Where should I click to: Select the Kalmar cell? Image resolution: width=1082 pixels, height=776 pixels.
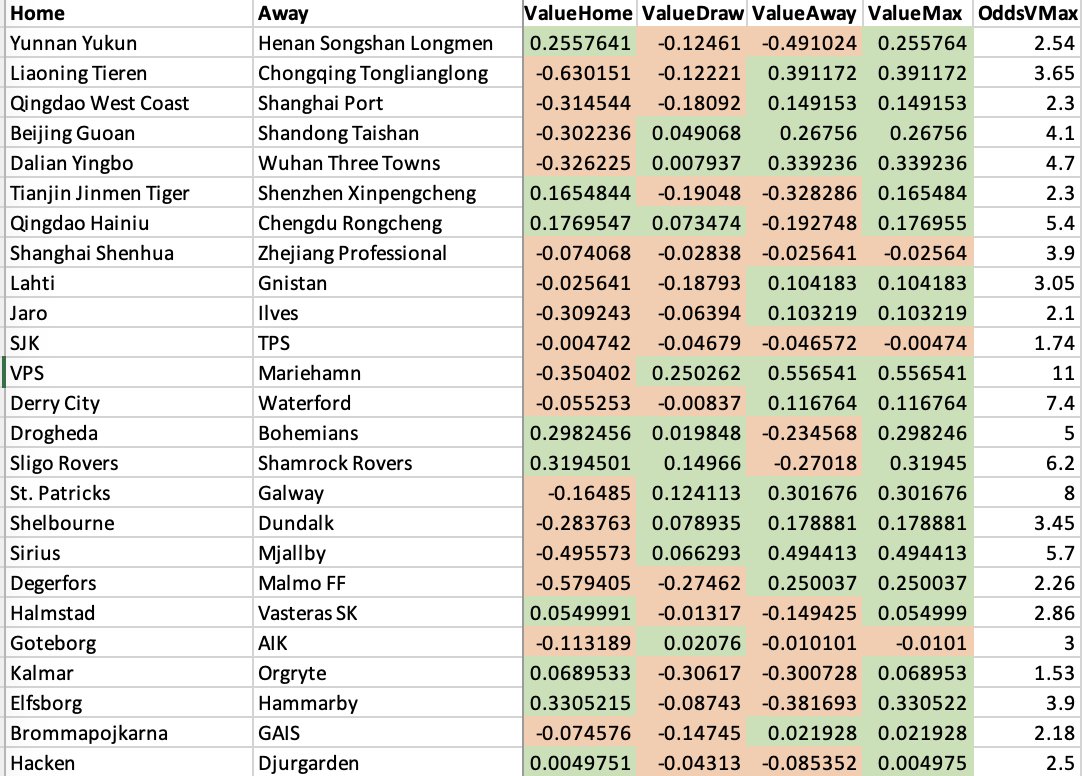pyautogui.click(x=129, y=673)
